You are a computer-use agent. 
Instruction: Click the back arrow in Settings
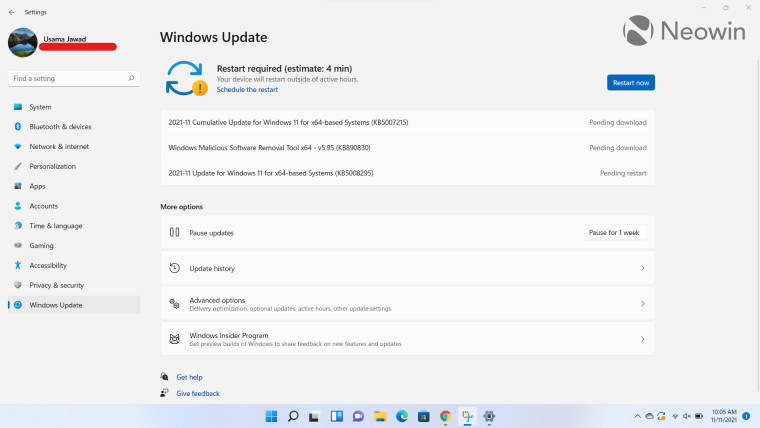(12, 12)
